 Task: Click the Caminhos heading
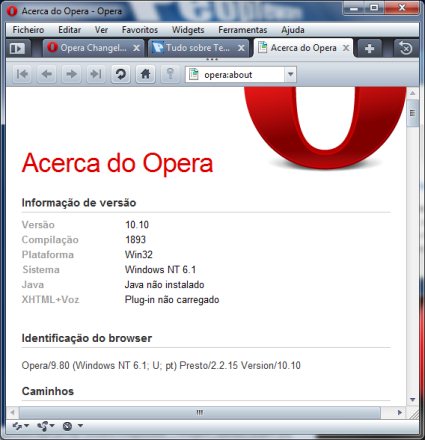click(x=48, y=391)
